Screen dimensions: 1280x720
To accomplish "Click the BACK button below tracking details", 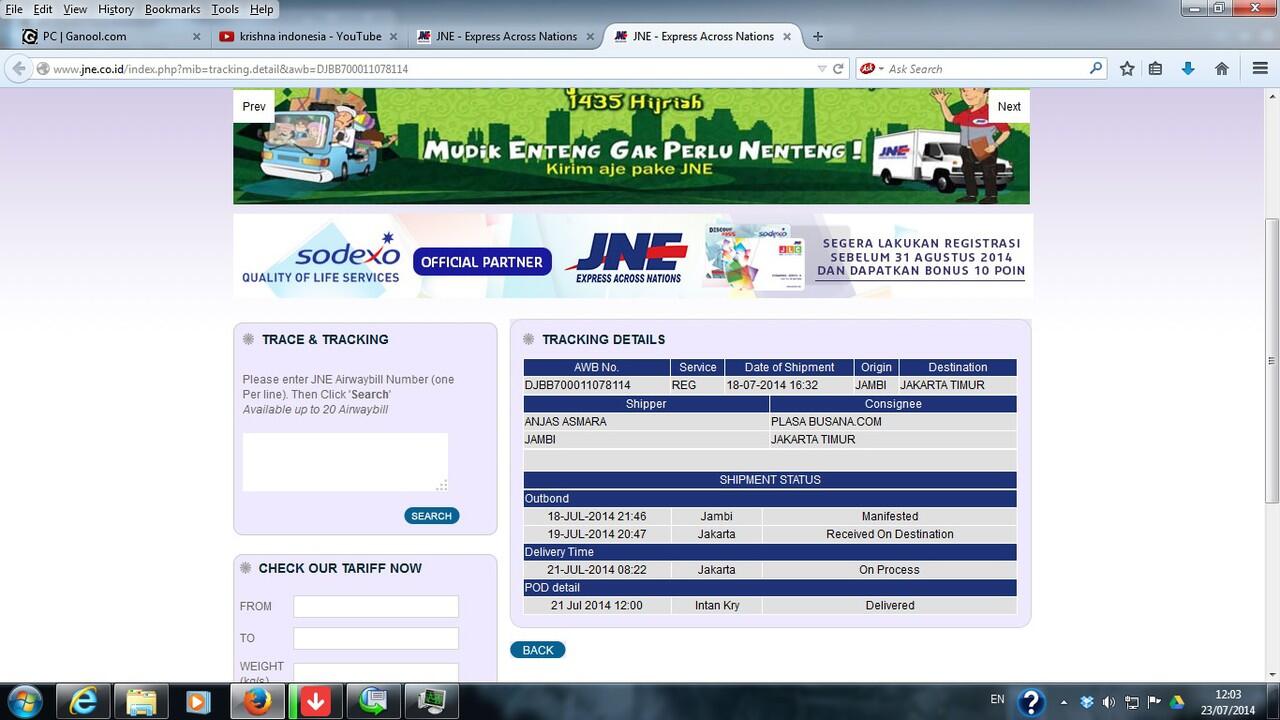I will [538, 650].
